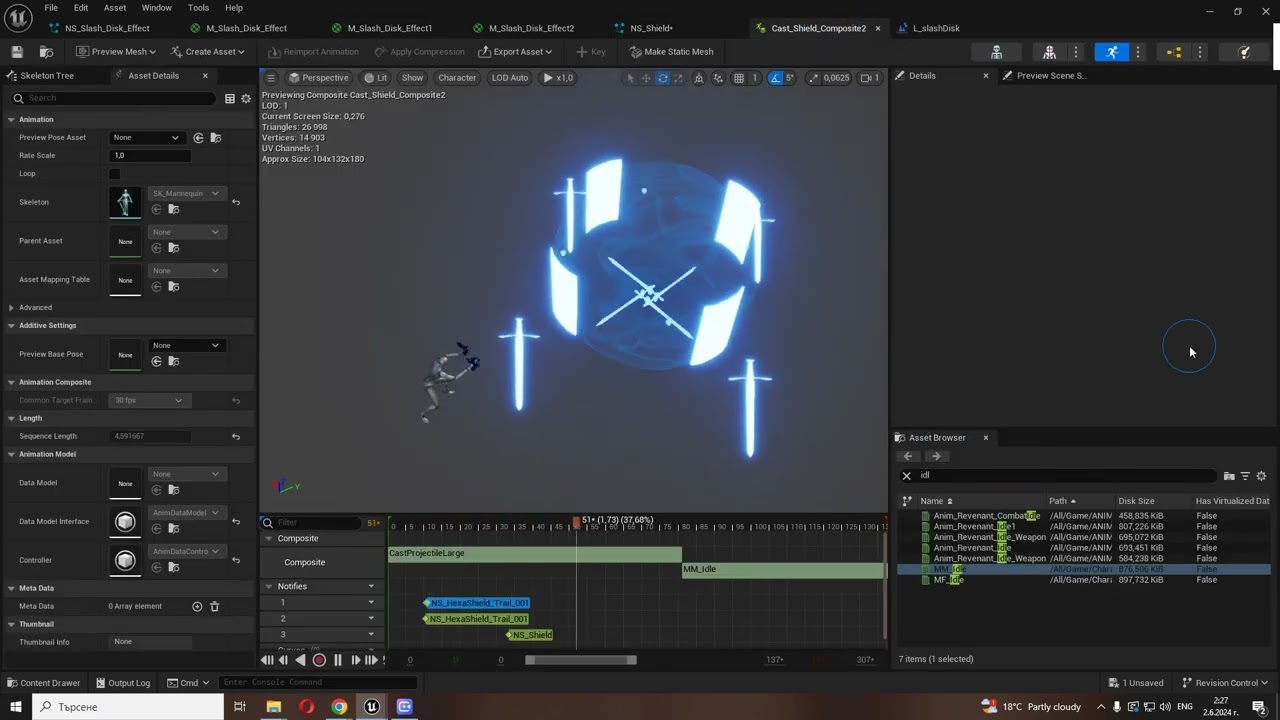Play the animation in reverse
The height and width of the screenshot is (720, 1280).
click(301, 660)
